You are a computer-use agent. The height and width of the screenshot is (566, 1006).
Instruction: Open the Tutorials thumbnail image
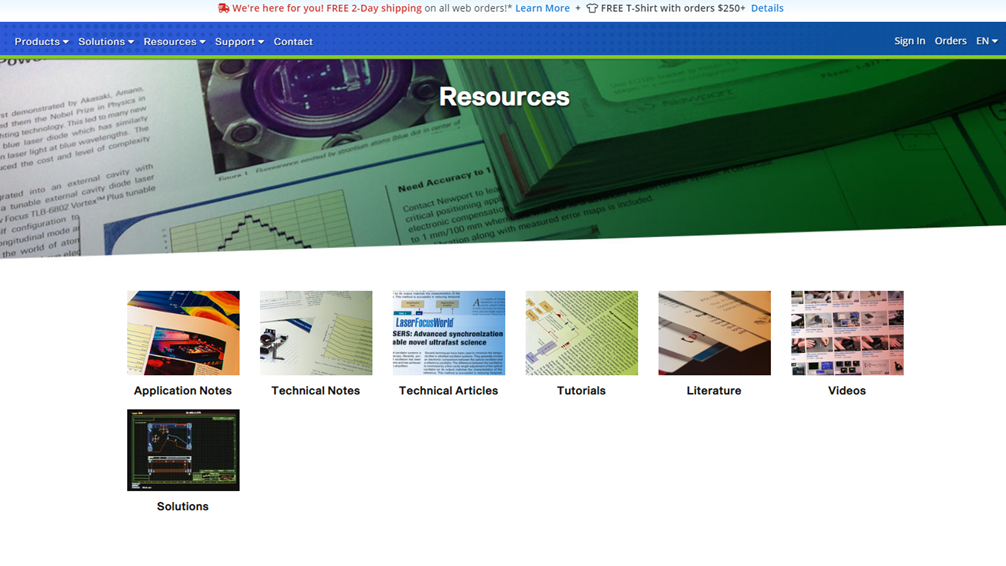(x=581, y=333)
